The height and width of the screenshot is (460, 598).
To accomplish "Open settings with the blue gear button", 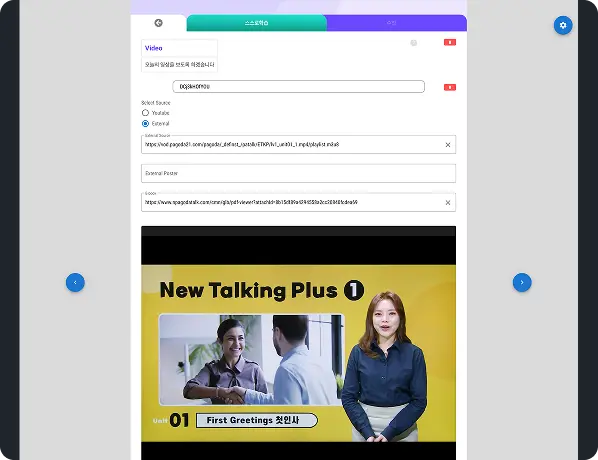I will [563, 26].
